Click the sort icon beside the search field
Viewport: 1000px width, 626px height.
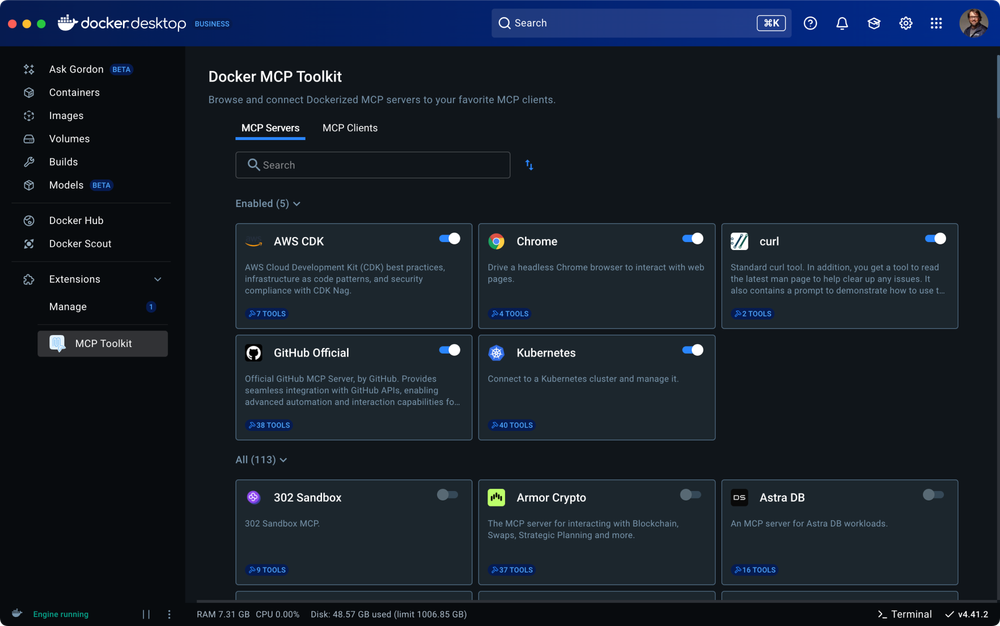pos(529,165)
